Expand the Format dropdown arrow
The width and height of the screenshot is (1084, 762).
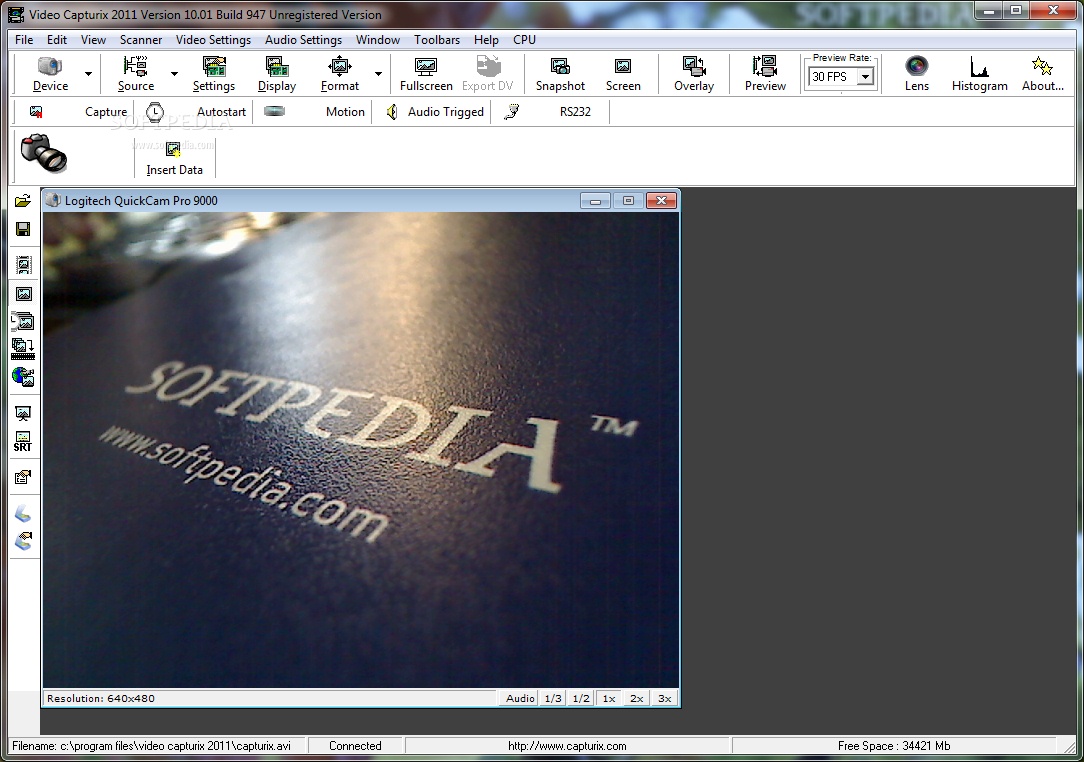378,74
